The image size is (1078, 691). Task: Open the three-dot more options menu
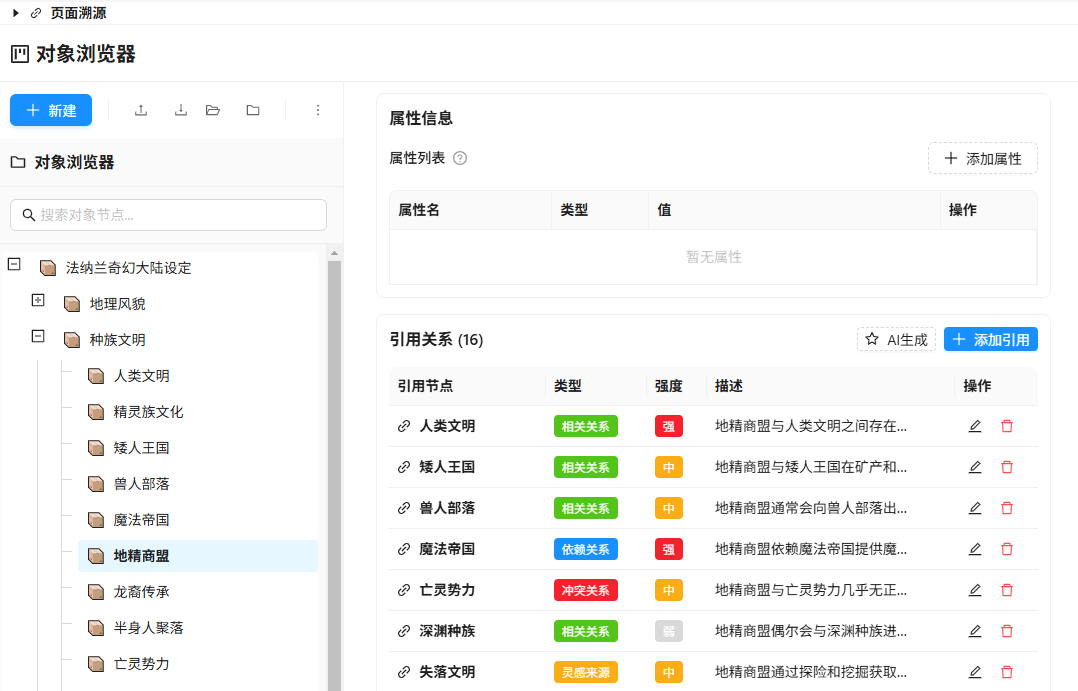(318, 110)
